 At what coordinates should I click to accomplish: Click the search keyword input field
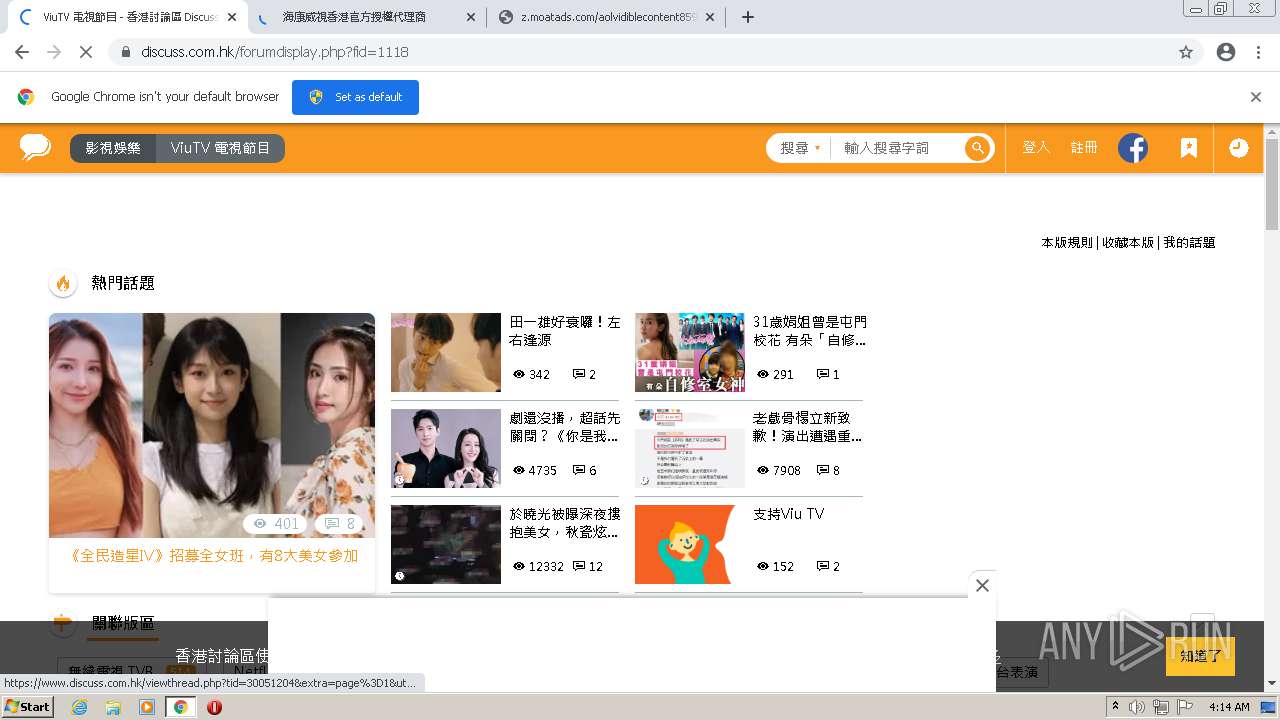(898, 148)
